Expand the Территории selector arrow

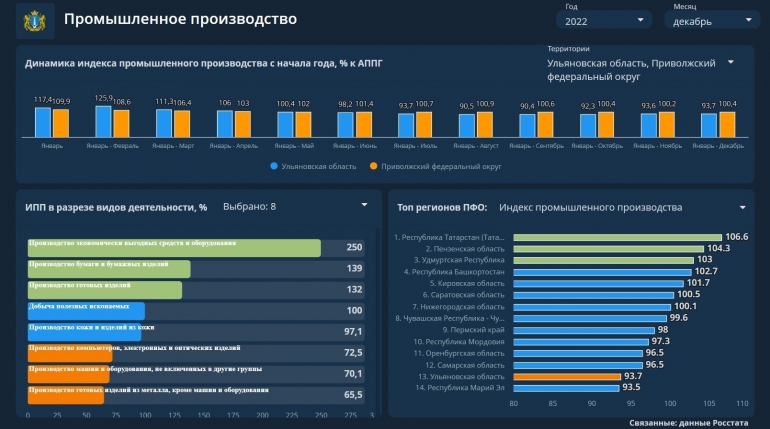[x=731, y=62]
